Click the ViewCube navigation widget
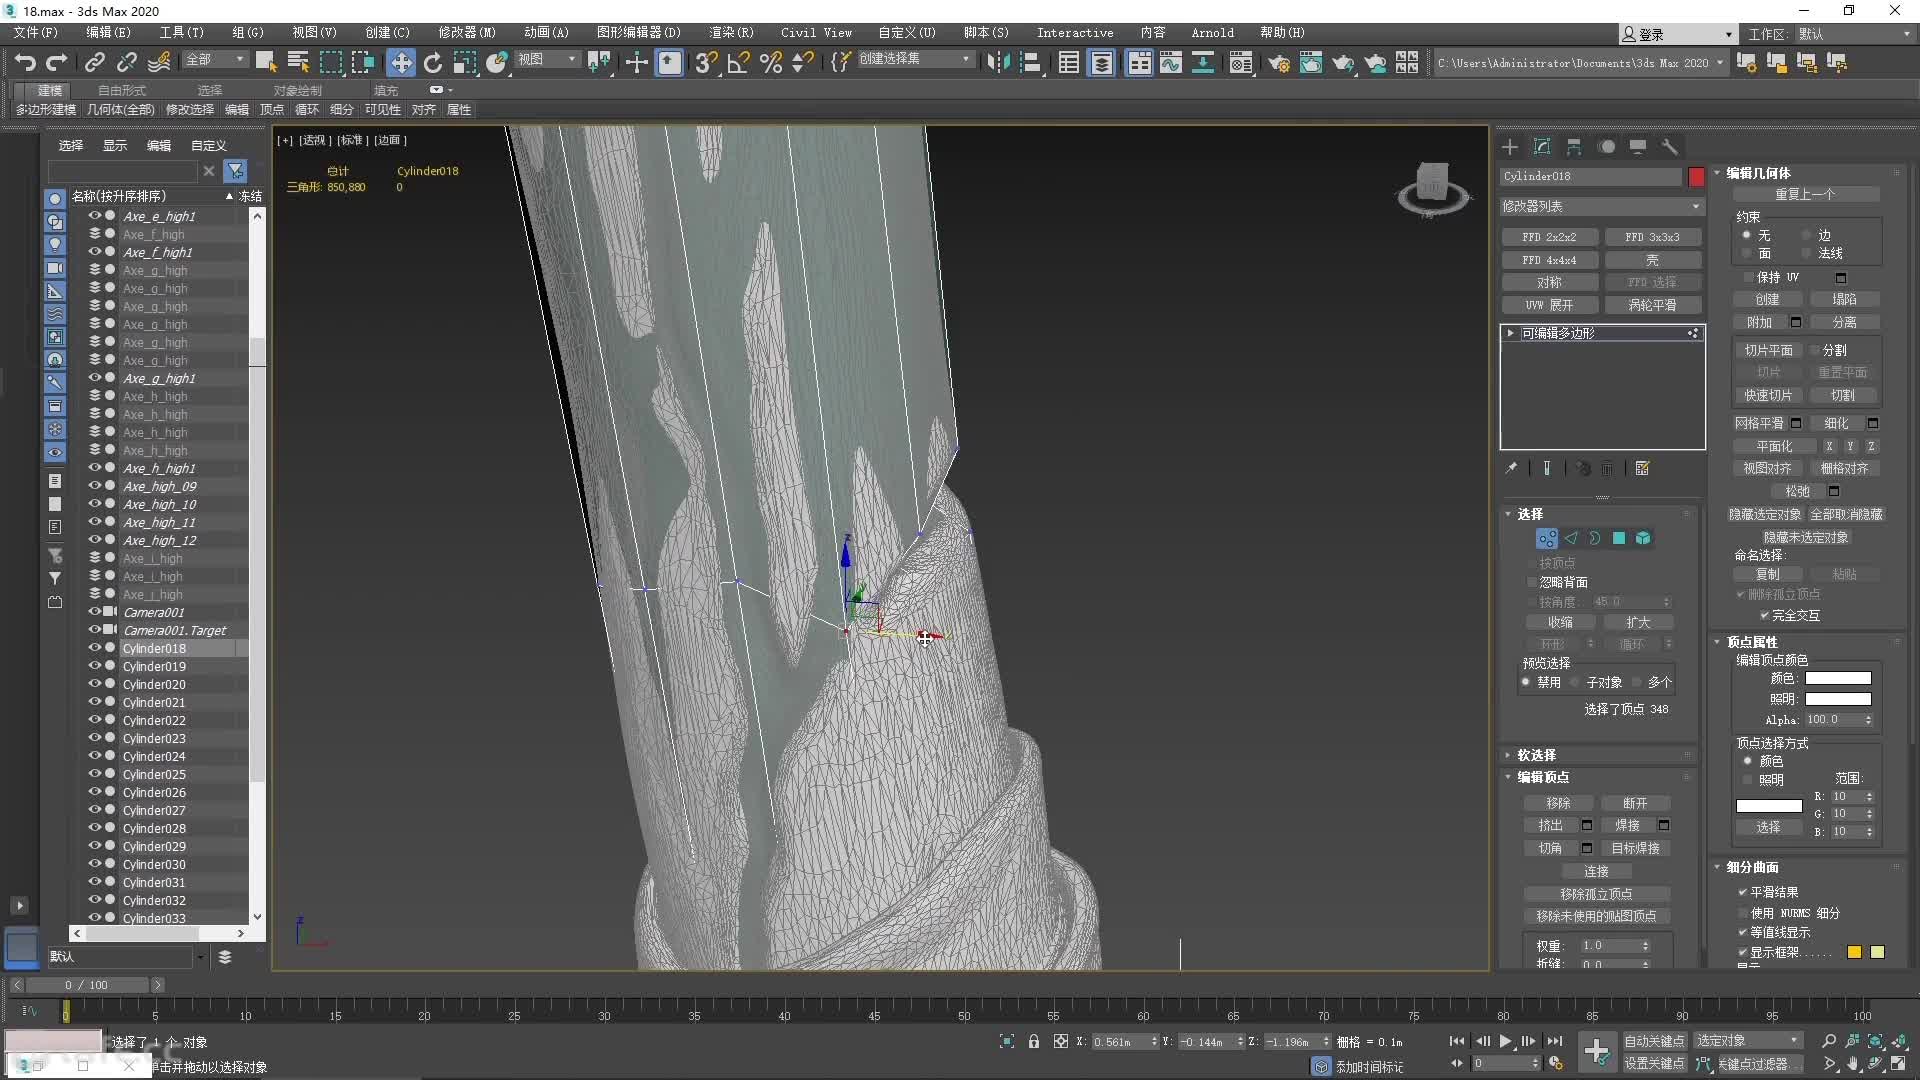This screenshot has height=1080, width=1920. click(x=1433, y=189)
